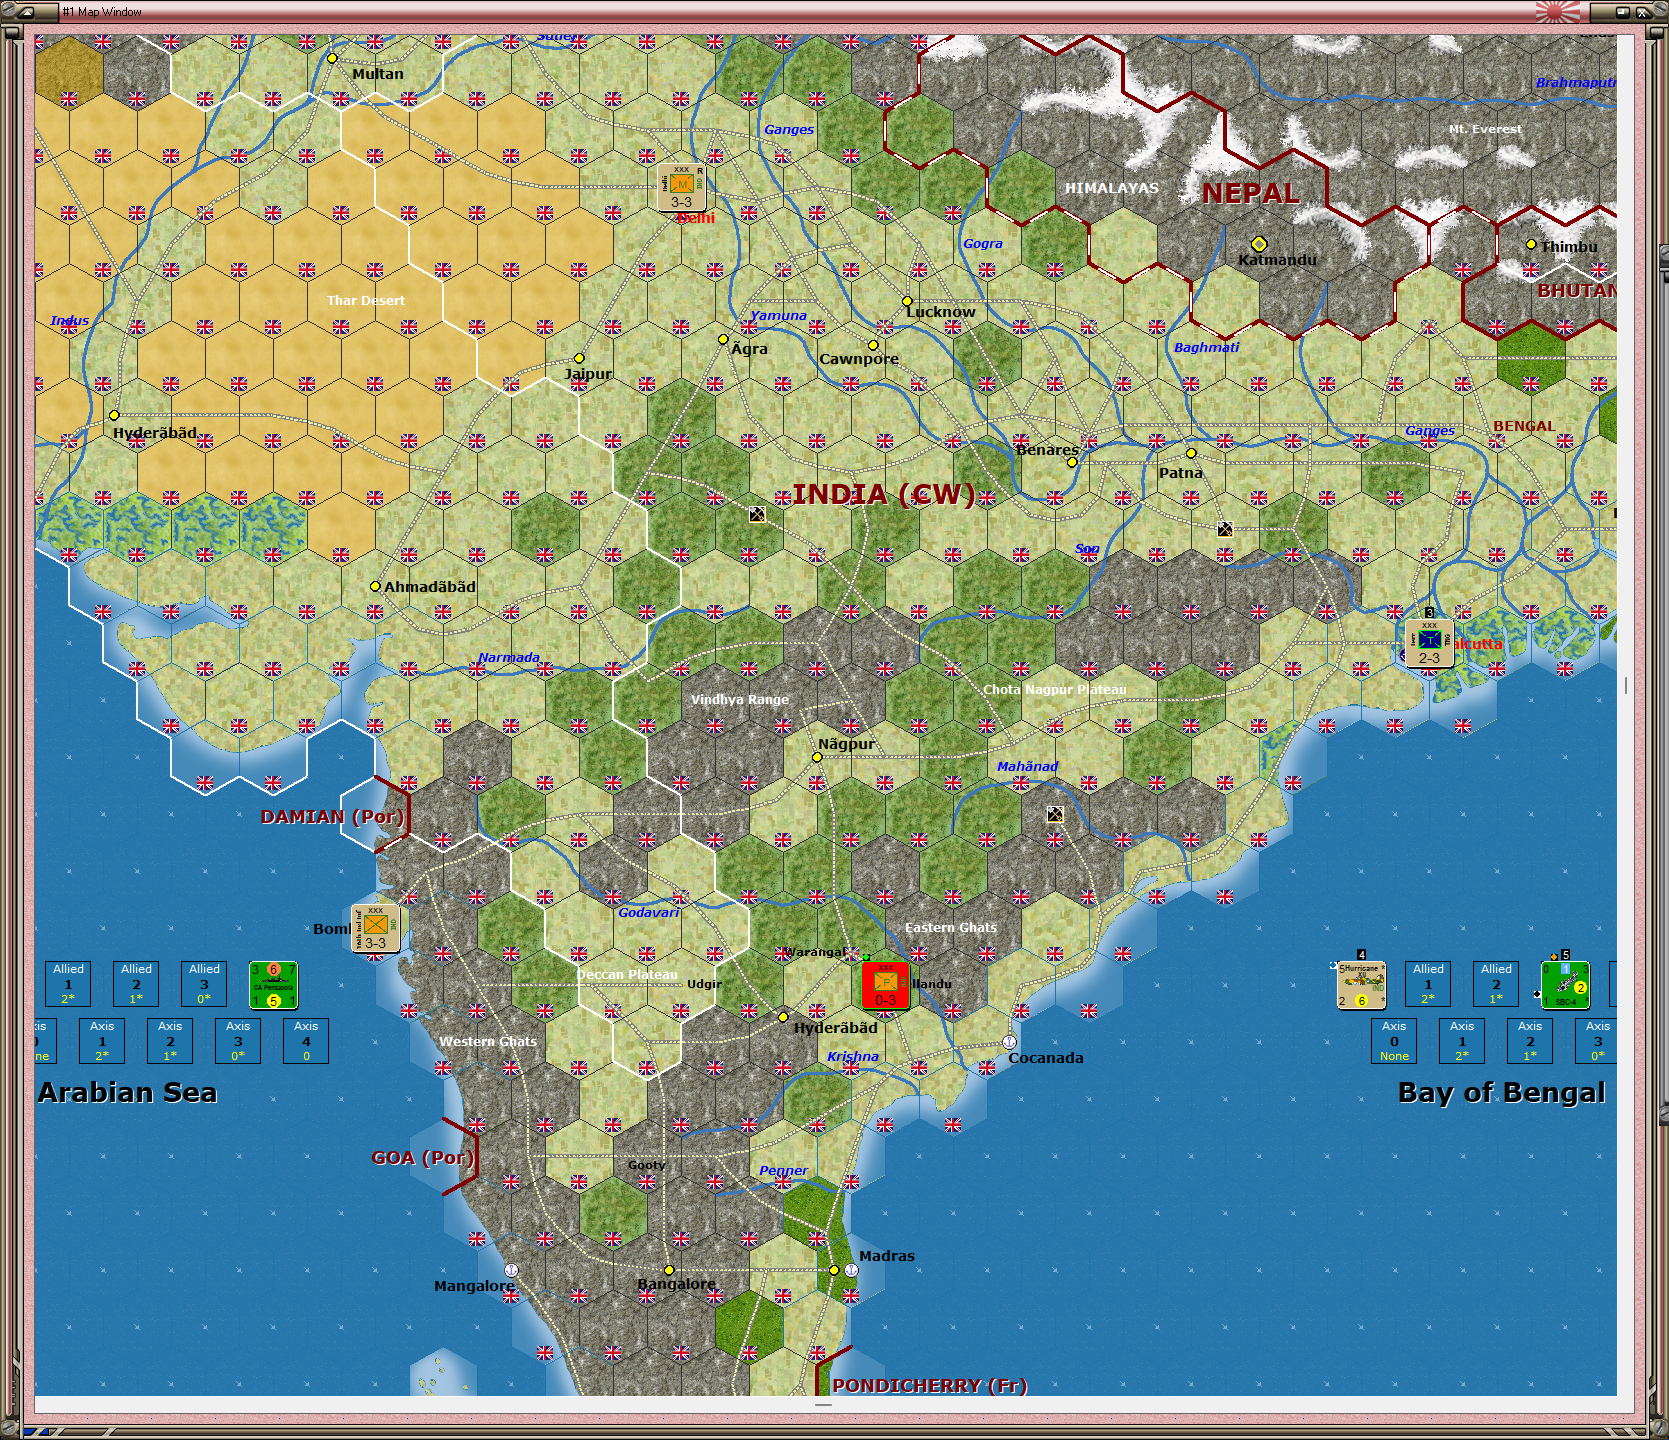Click the Axis 0 None box in Bay of Bengal

(1393, 1041)
